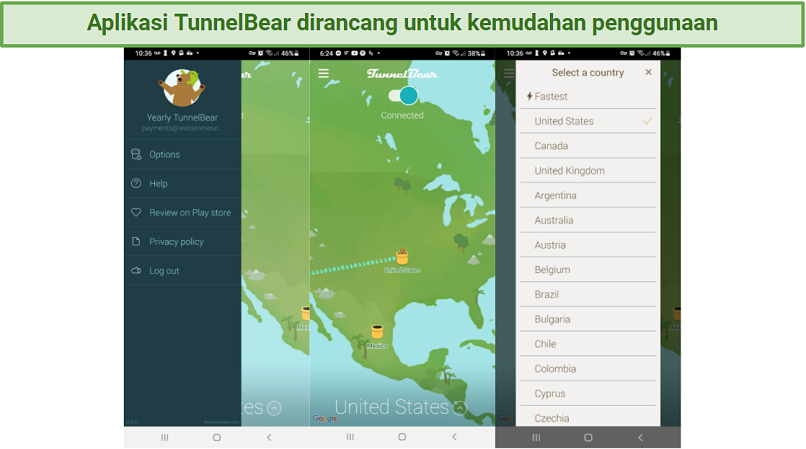Tap Android home button on right phone
Image resolution: width=806 pixels, height=449 pixels.
tap(588, 437)
